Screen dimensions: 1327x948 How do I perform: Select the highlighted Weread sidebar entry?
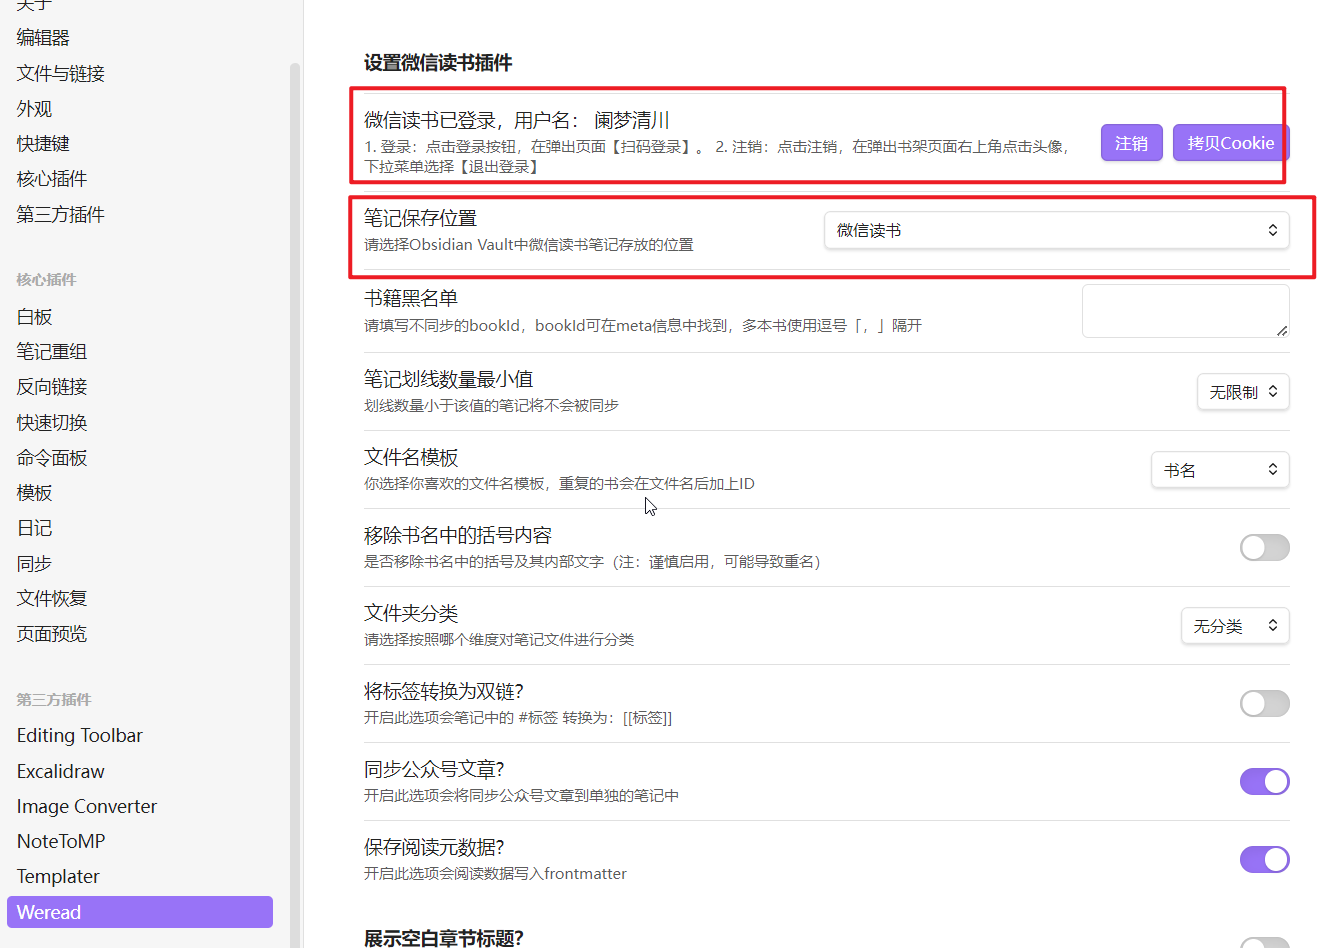pos(140,912)
